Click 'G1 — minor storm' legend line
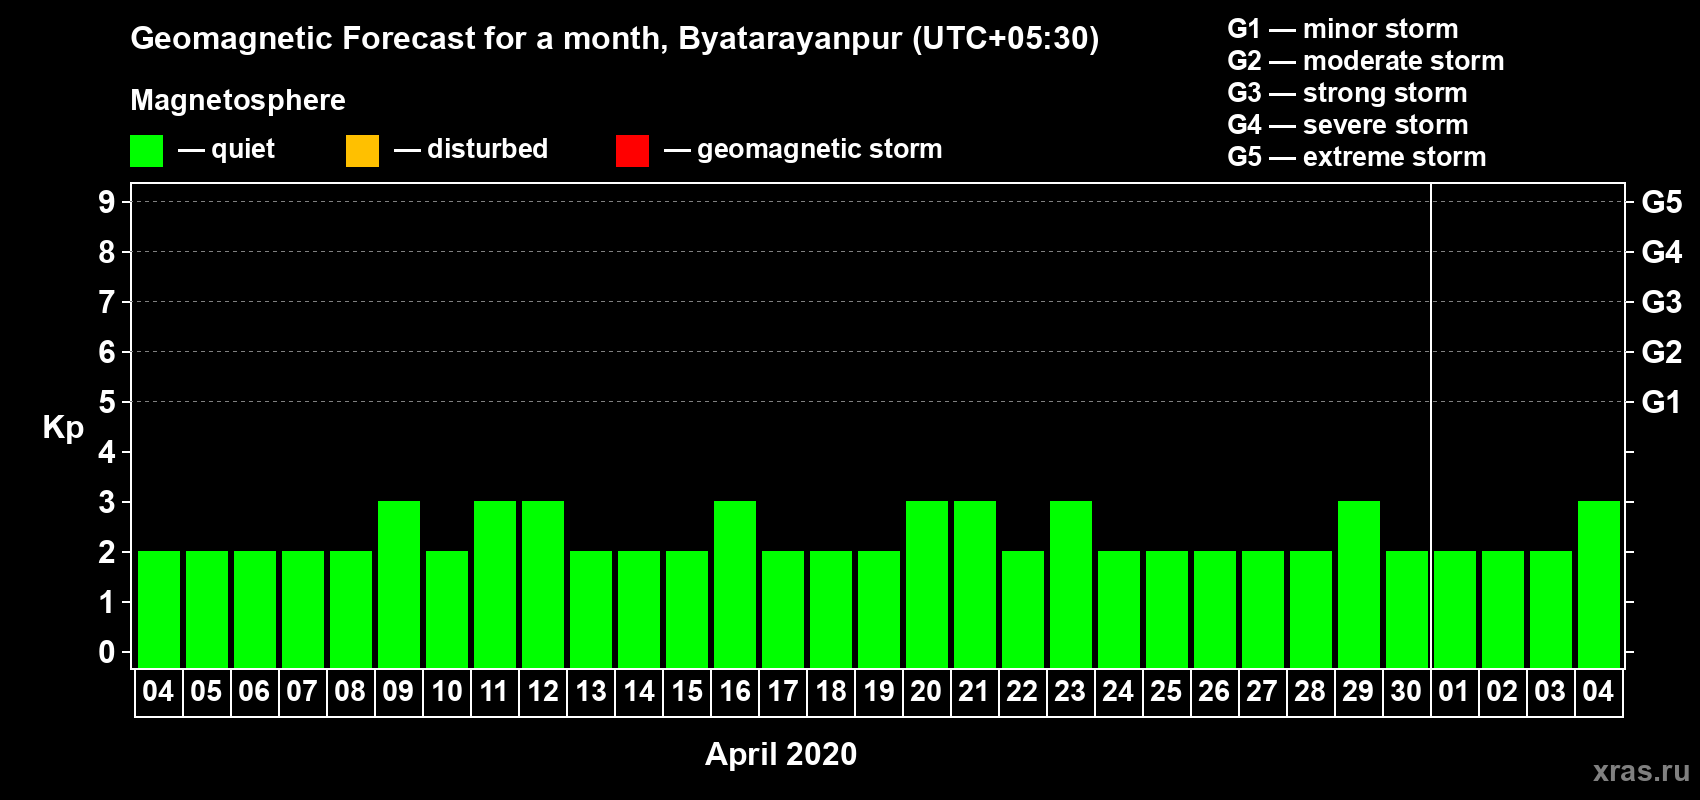The height and width of the screenshot is (800, 1700). (x=1343, y=29)
